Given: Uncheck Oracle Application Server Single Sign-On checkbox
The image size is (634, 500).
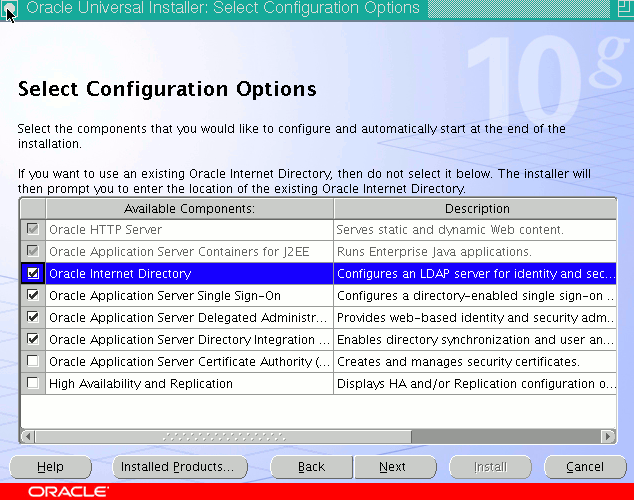Looking at the screenshot, I should [33, 295].
